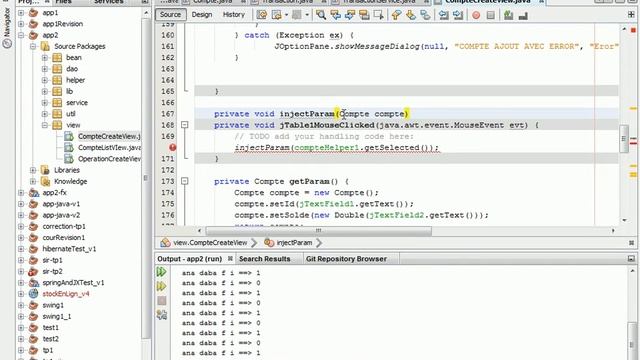
Task: Select the Output - app2 (run) tab
Action: pos(189,259)
